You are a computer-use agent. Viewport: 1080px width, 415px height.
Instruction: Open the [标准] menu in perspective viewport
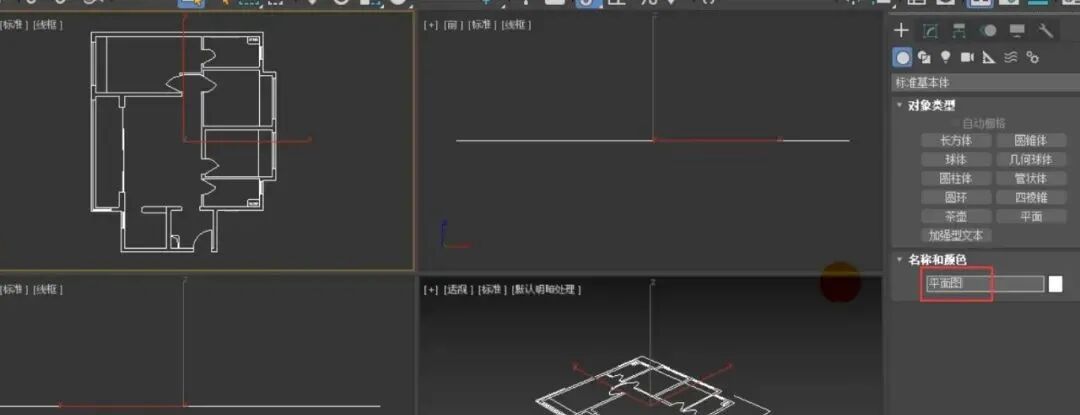click(x=492, y=290)
